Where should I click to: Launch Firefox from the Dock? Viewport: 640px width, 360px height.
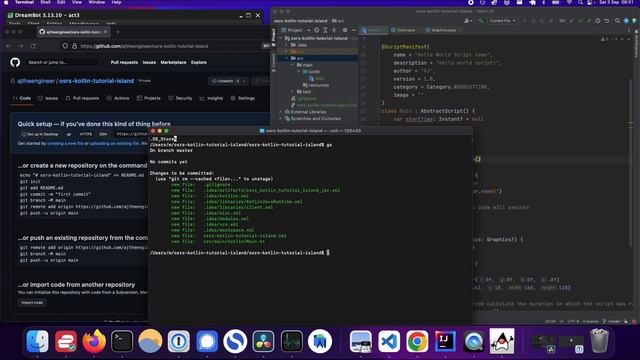click(94, 341)
